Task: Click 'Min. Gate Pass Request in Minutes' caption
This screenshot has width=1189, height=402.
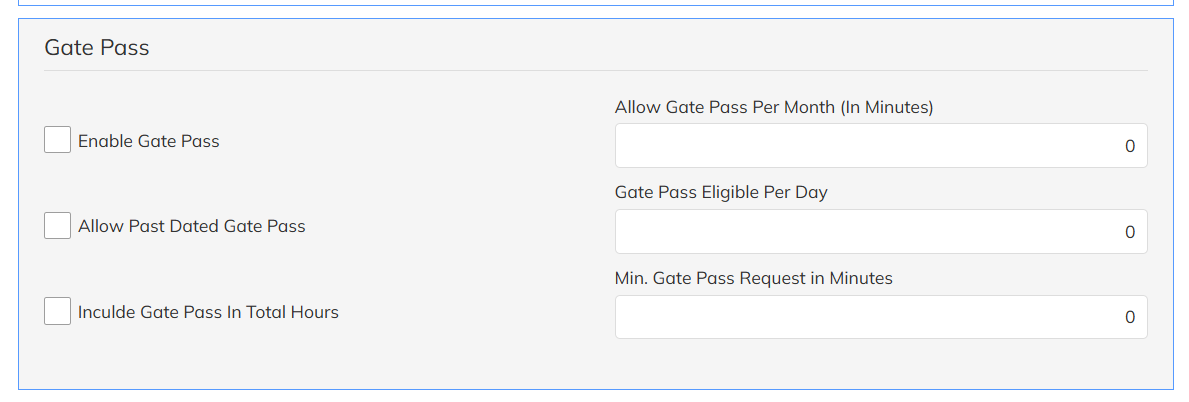Action: pos(753,278)
